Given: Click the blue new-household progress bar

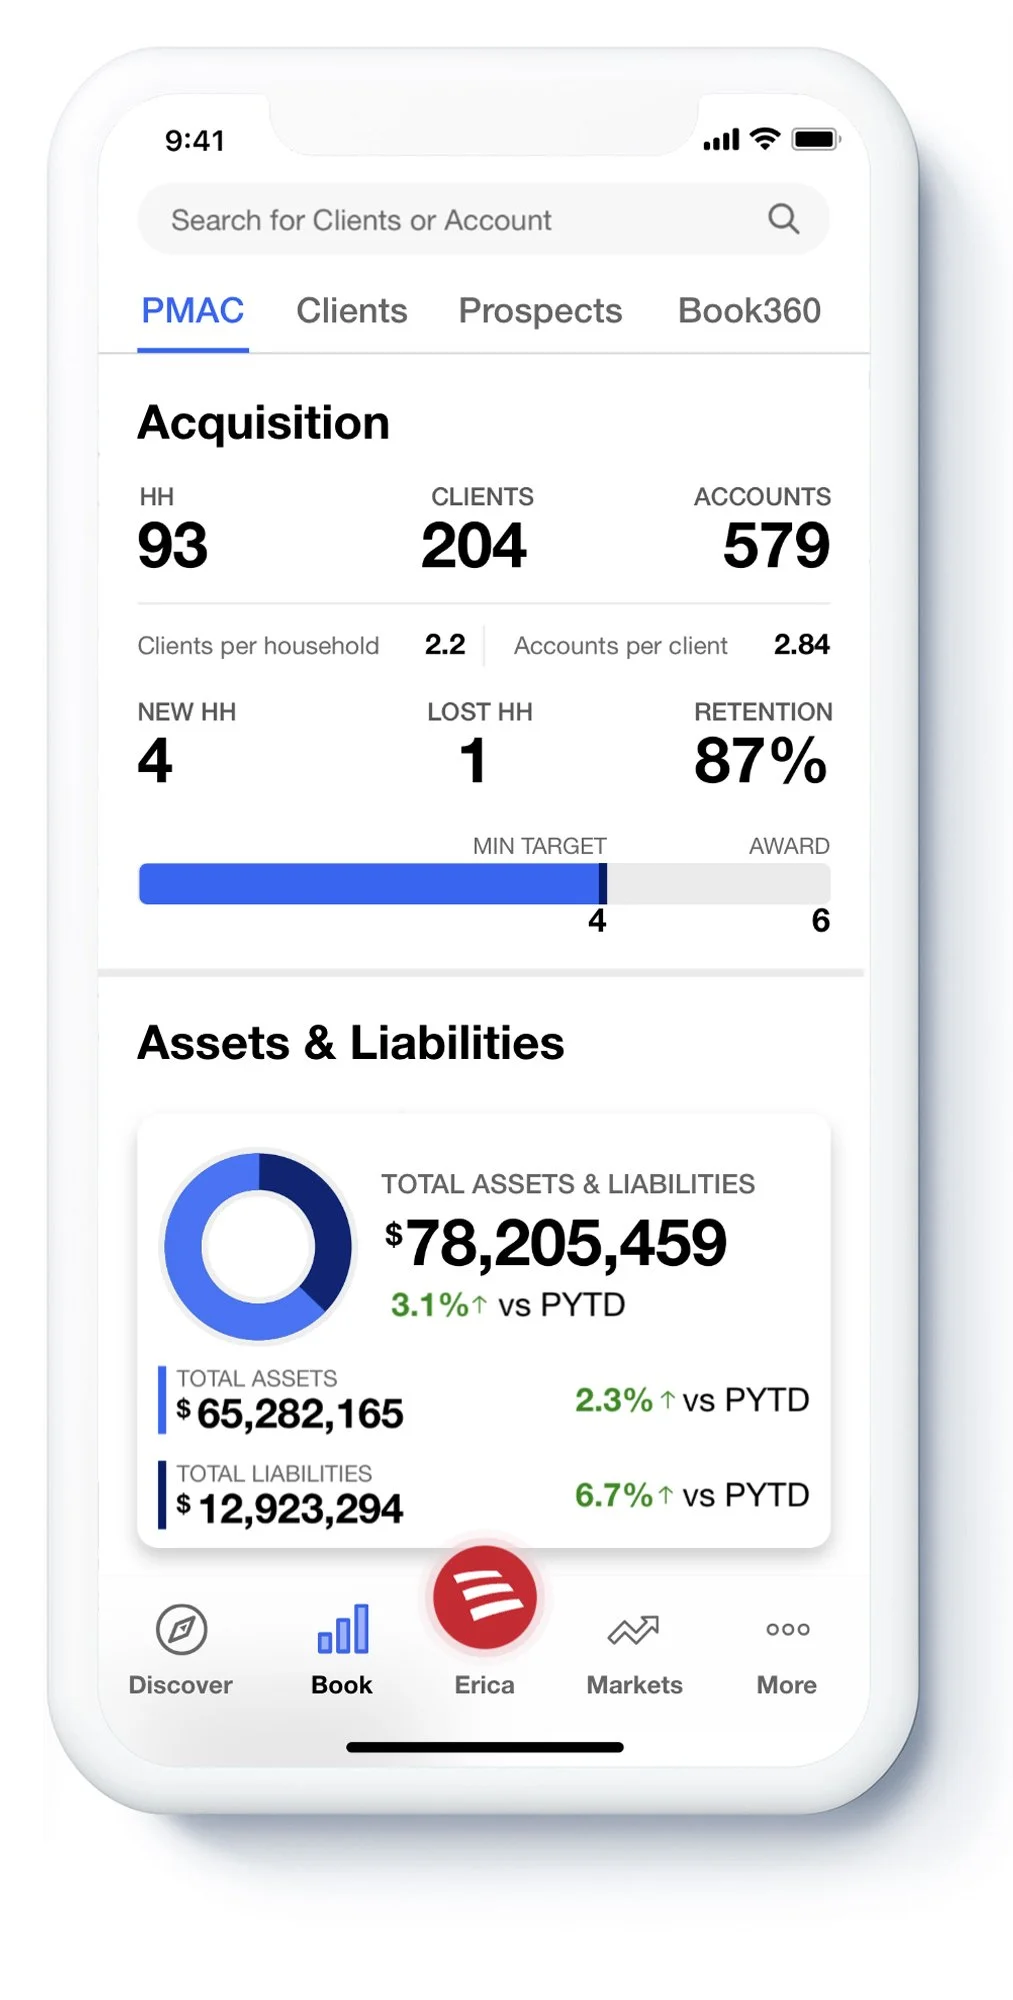Looking at the screenshot, I should (x=370, y=884).
